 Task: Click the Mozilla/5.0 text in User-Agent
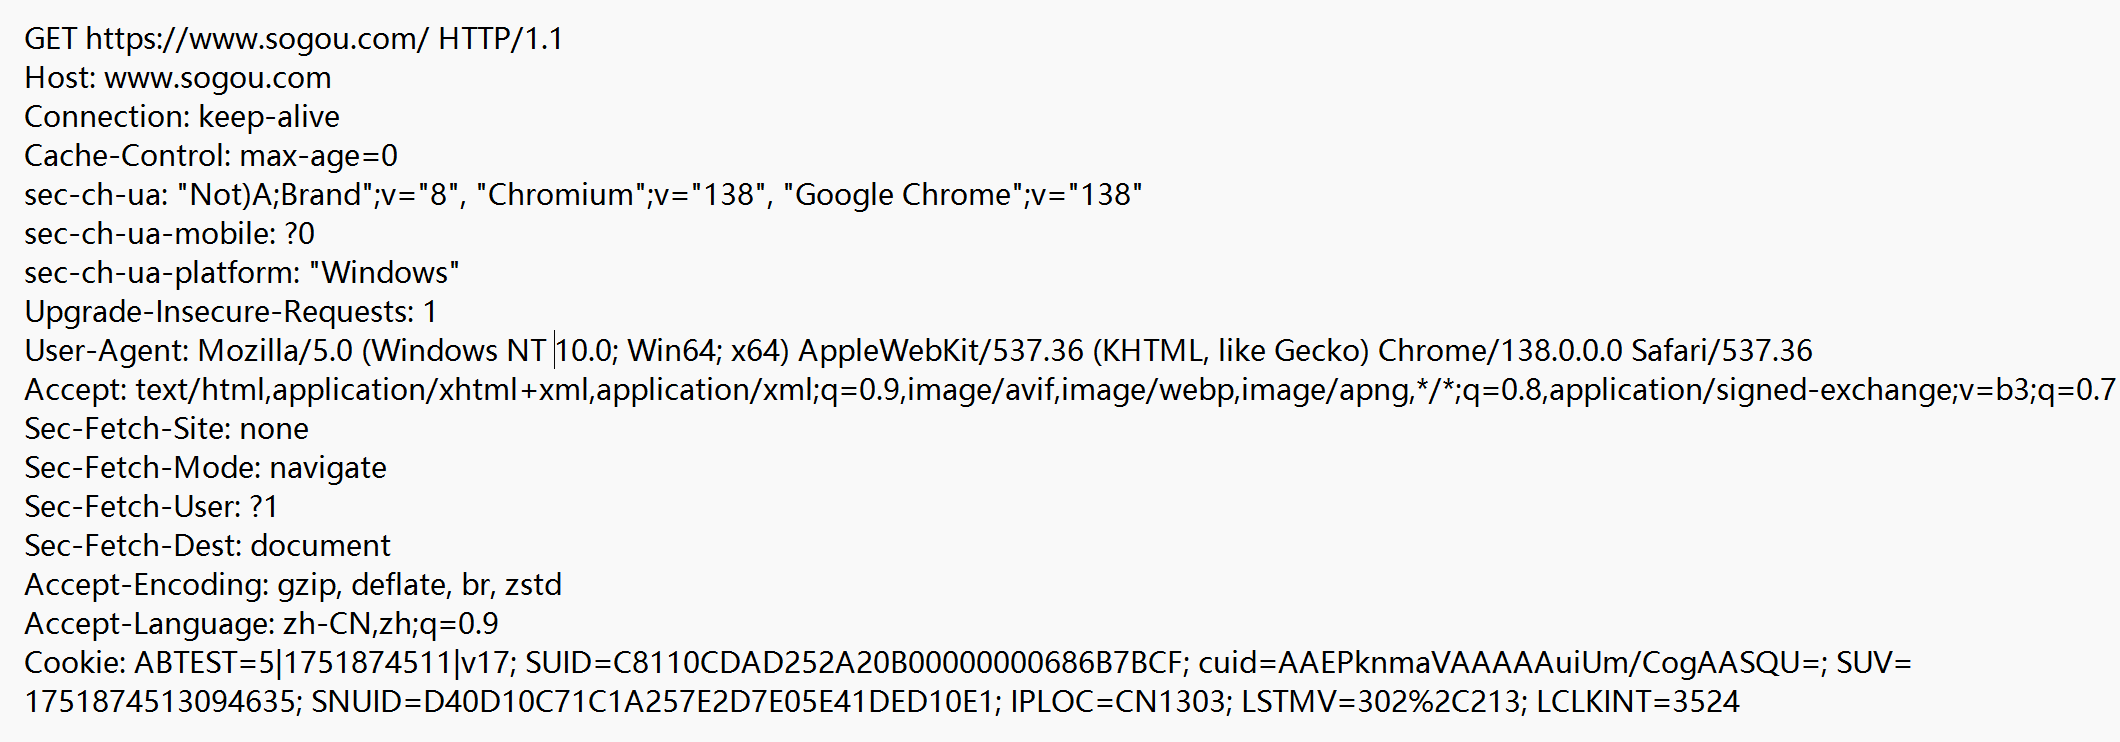[276, 351]
